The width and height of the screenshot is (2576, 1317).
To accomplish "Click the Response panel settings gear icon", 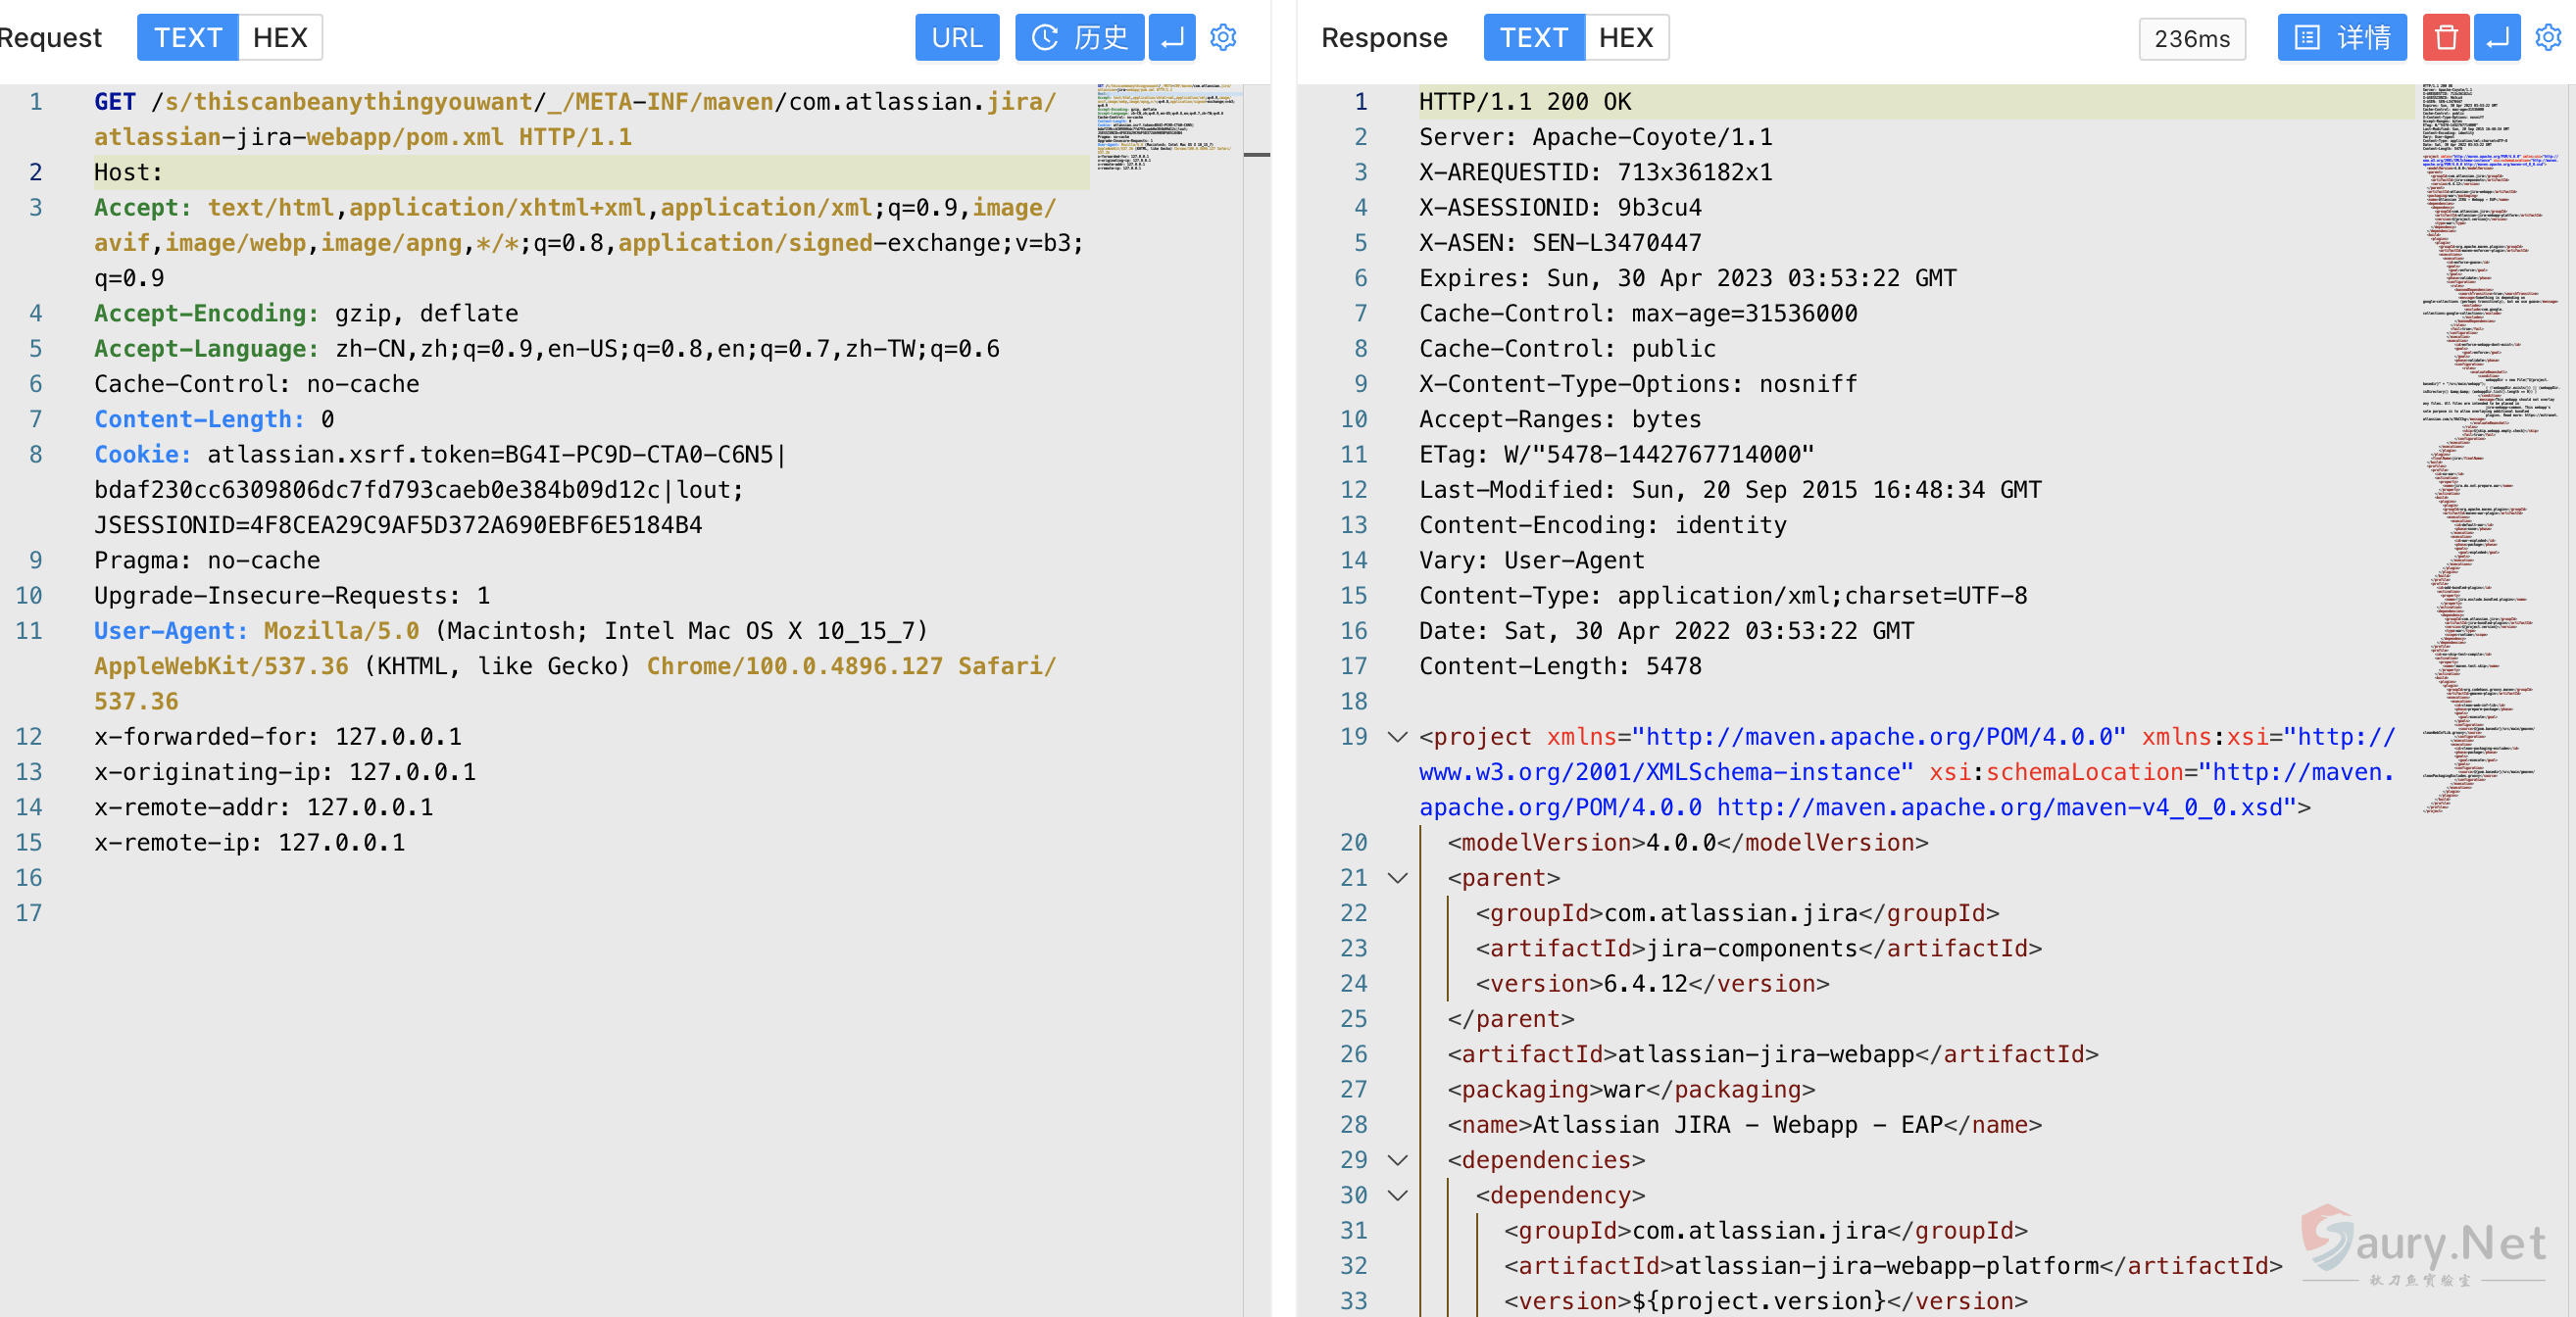I will (2547, 37).
